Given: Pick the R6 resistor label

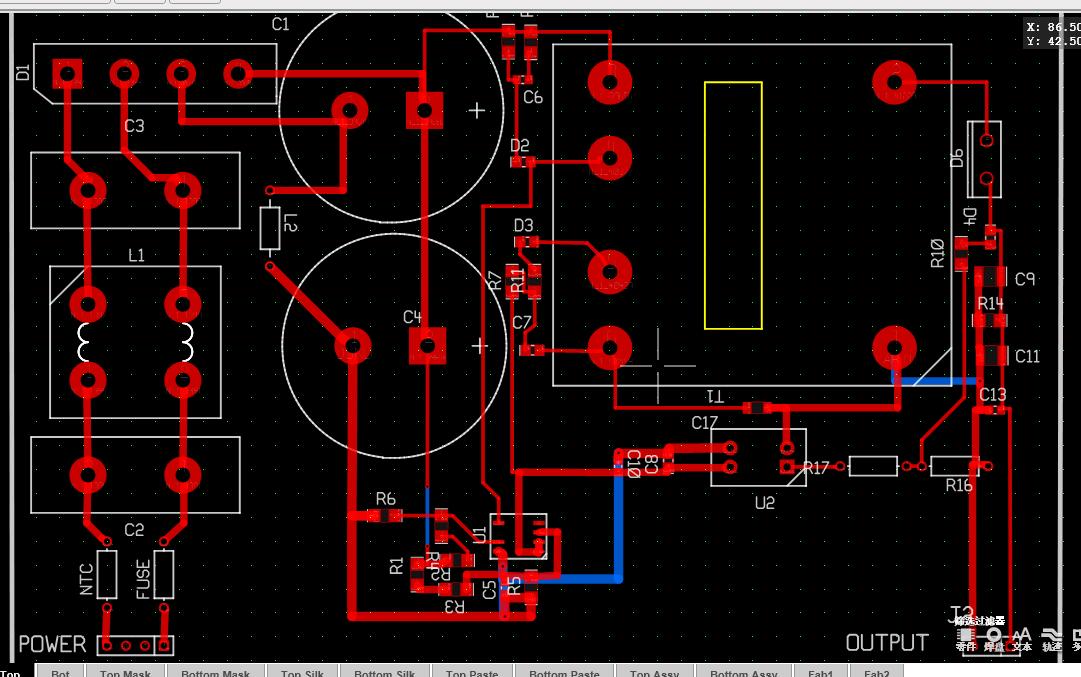Looking at the screenshot, I should click(386, 498).
